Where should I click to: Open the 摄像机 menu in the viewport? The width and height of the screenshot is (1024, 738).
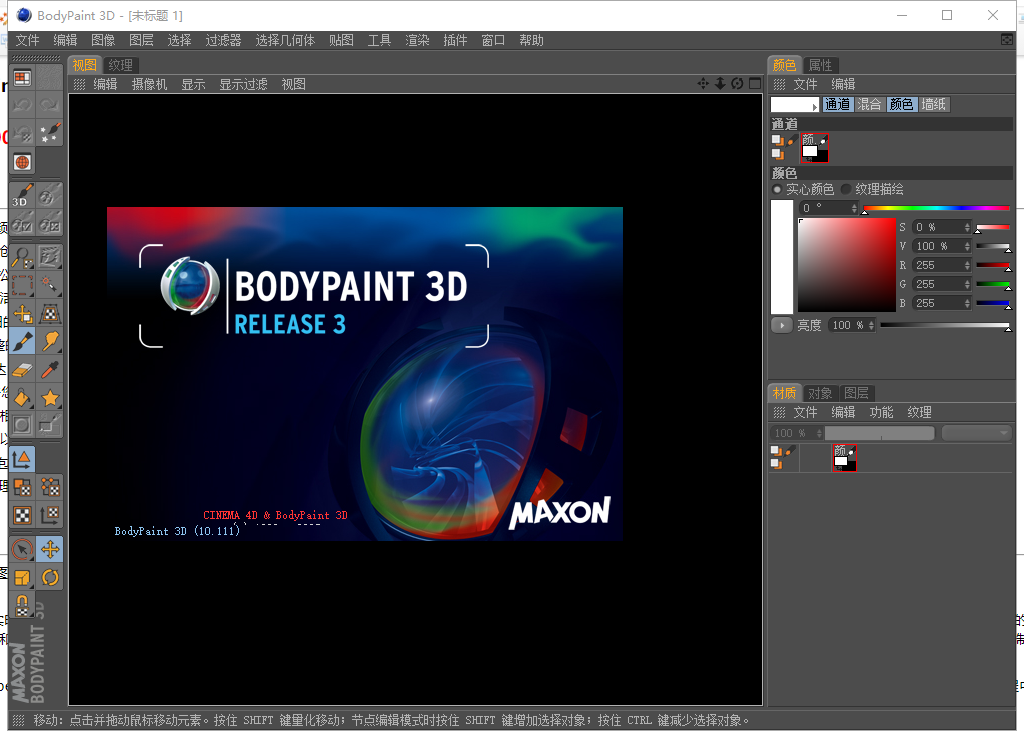point(150,84)
